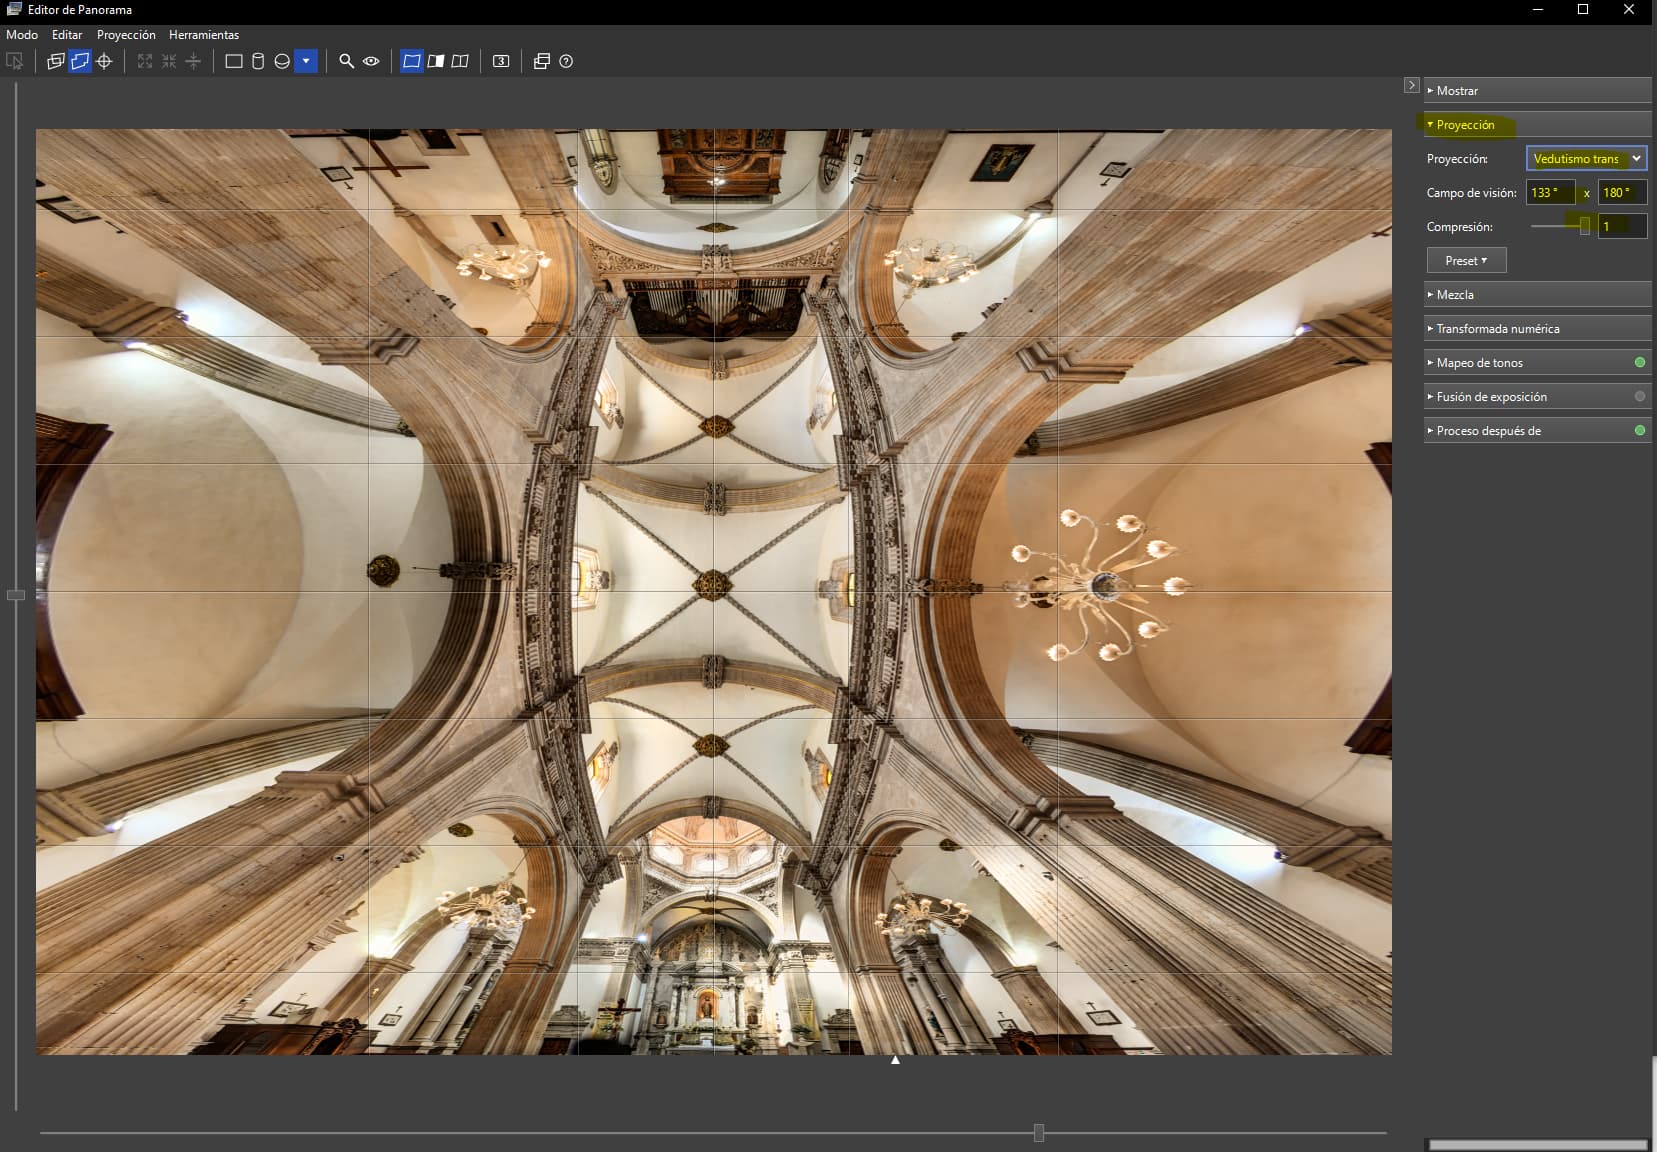The height and width of the screenshot is (1152, 1657).
Task: Click the number 3 grid icon
Action: click(501, 61)
